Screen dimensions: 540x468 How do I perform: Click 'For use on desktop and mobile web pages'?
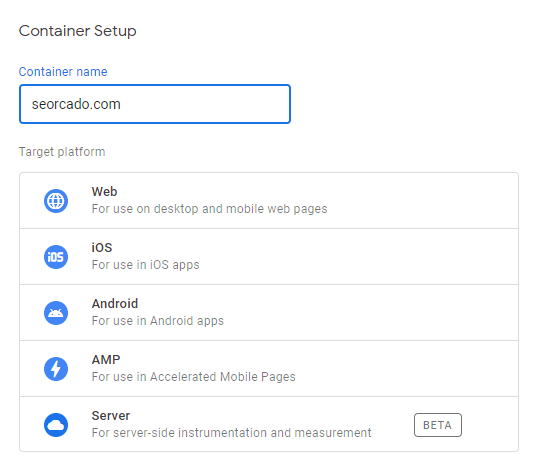pyautogui.click(x=209, y=209)
